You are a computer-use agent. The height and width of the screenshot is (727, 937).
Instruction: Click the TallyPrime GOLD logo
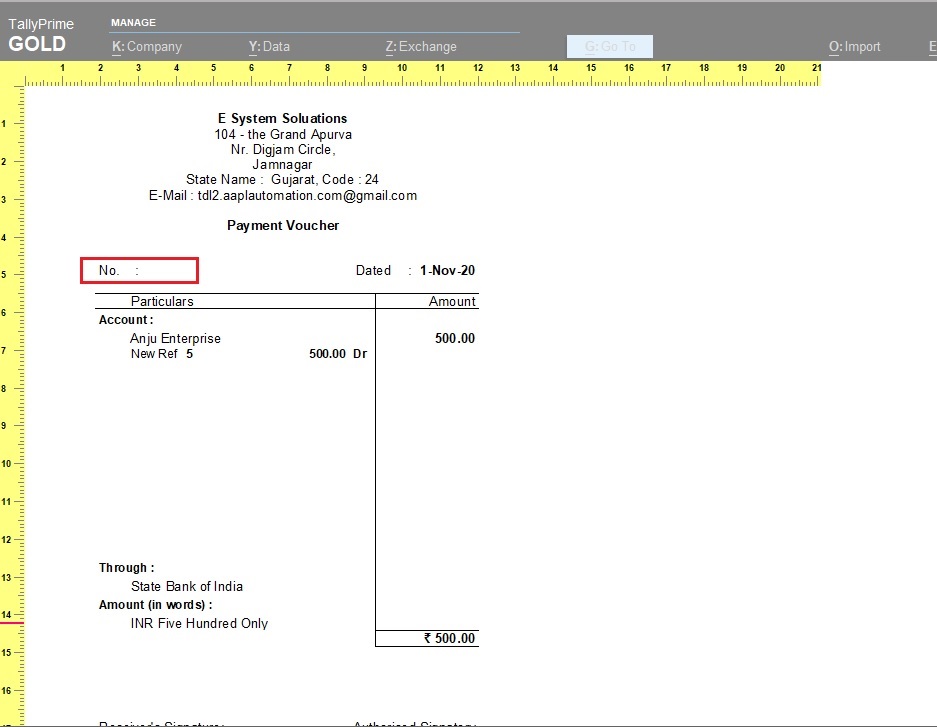click(40, 36)
